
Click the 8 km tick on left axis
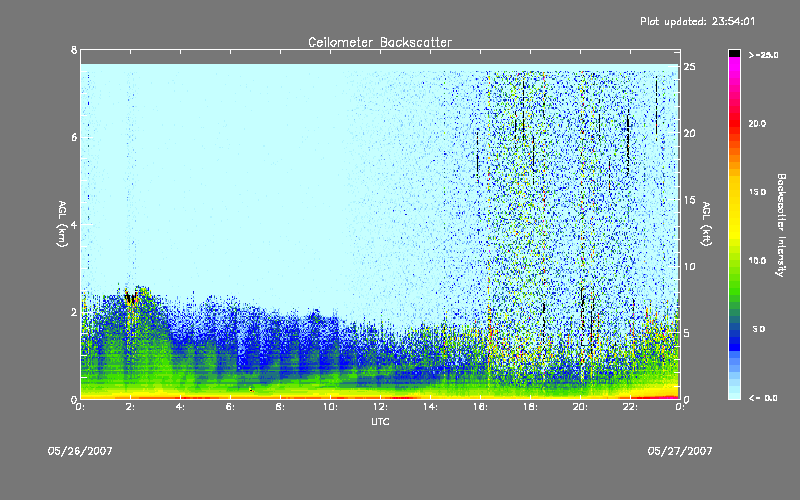click(74, 50)
